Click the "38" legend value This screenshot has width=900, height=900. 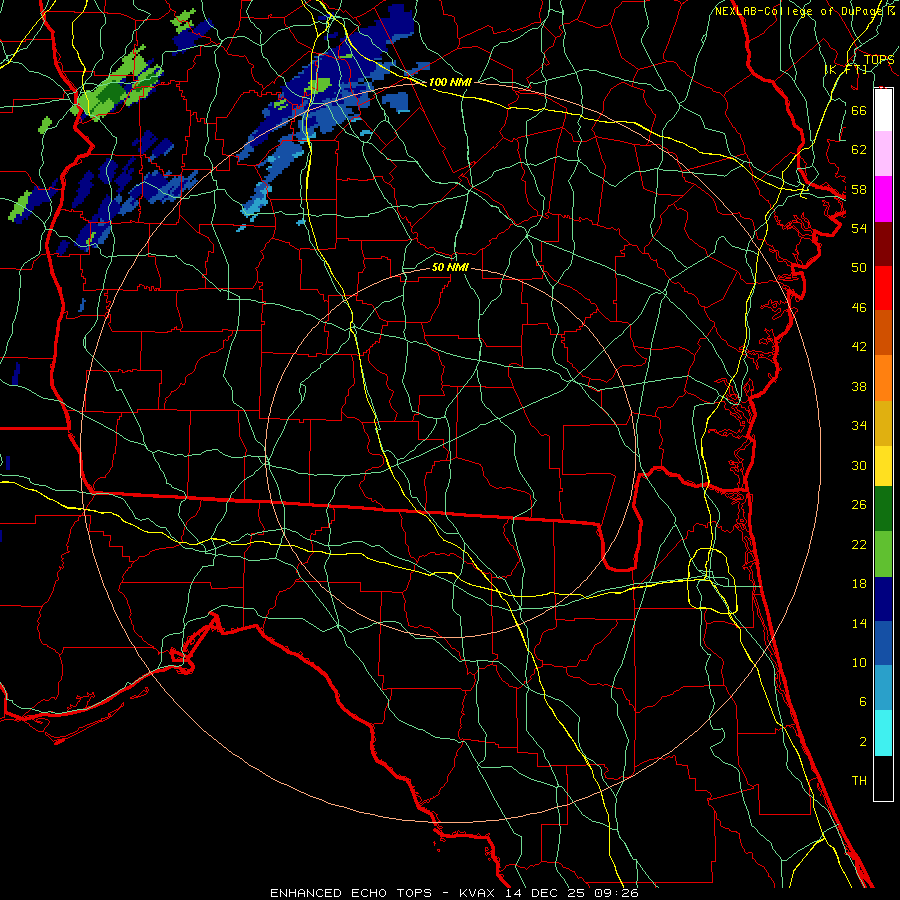pyautogui.click(x=859, y=386)
